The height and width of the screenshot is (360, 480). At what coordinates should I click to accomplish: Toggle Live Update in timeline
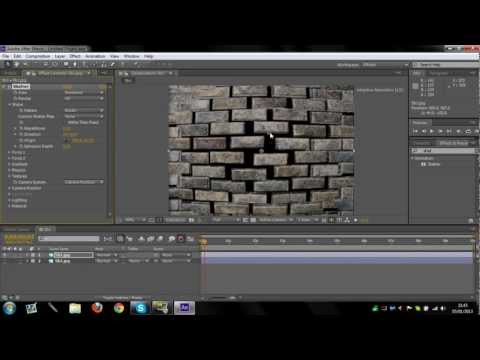point(120,239)
